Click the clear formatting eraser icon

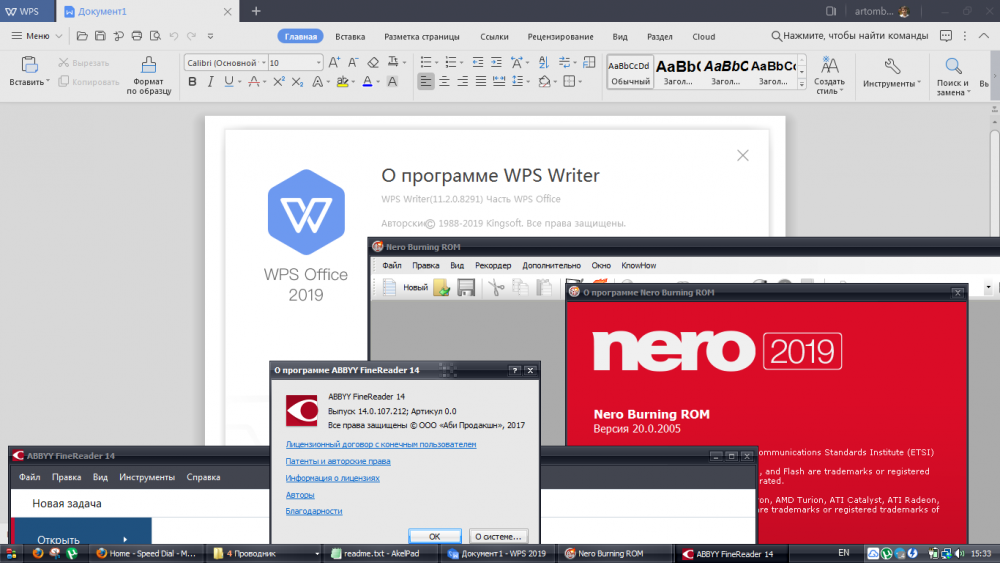click(x=374, y=62)
